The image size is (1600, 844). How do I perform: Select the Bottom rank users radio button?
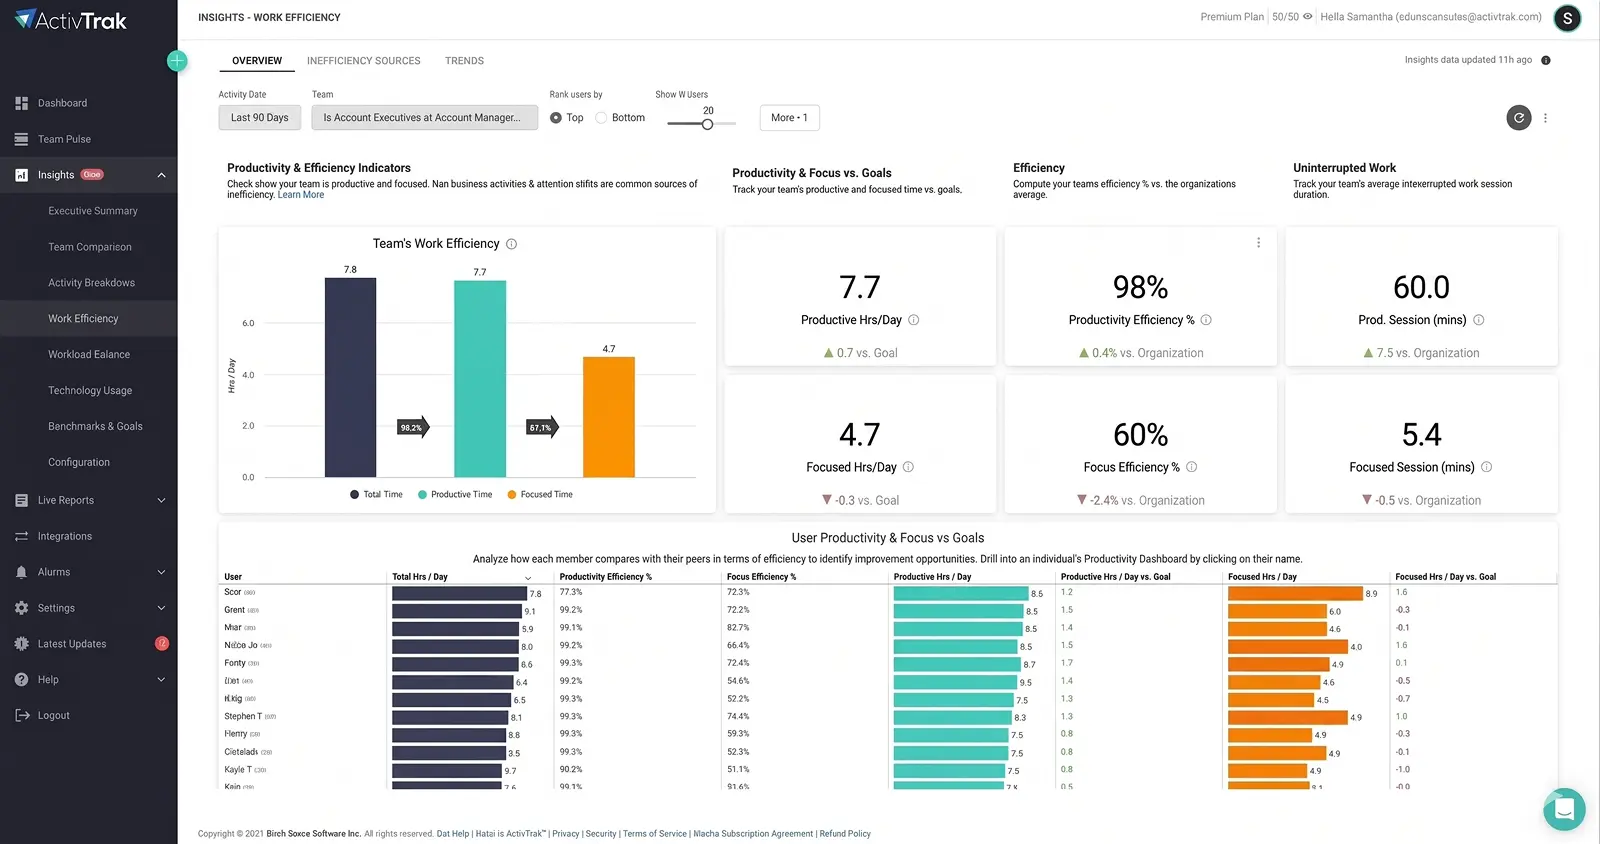601,118
